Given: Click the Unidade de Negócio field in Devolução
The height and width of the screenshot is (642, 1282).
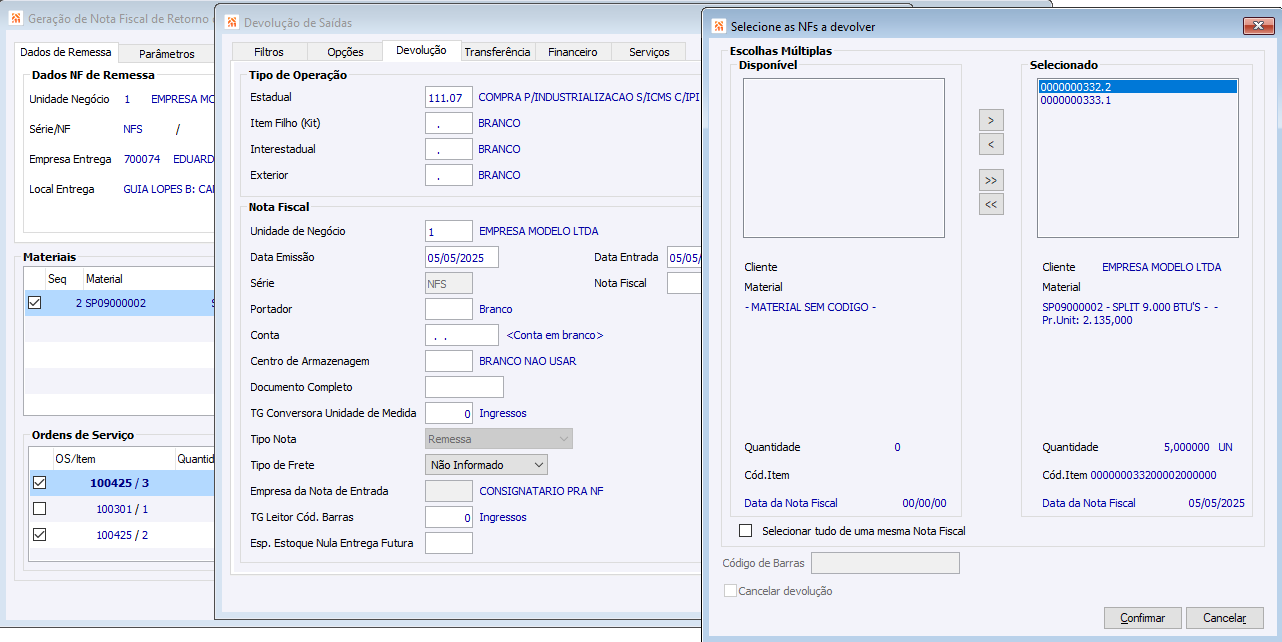Looking at the screenshot, I should 448,231.
